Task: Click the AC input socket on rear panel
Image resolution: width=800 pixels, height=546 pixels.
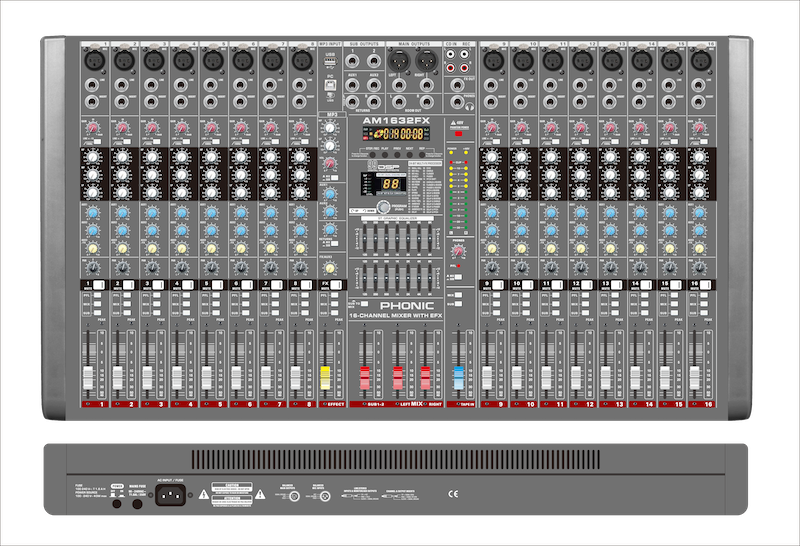Action: [x=170, y=494]
